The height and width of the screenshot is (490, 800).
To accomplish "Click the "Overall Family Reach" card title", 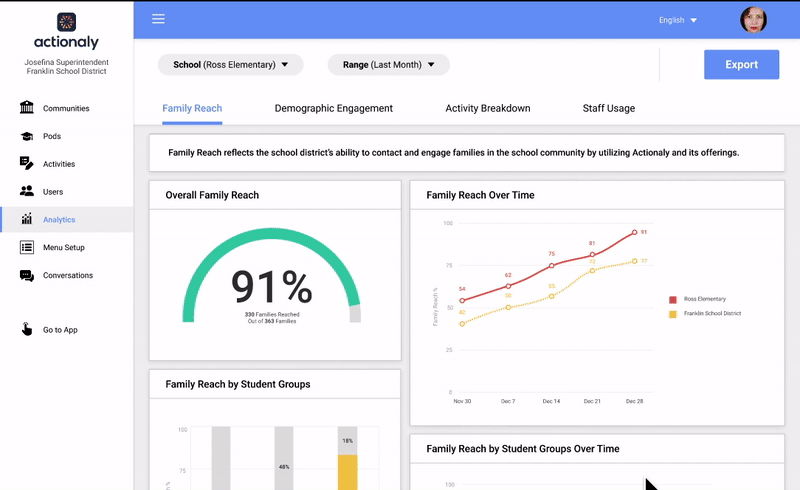I will (x=212, y=195).
